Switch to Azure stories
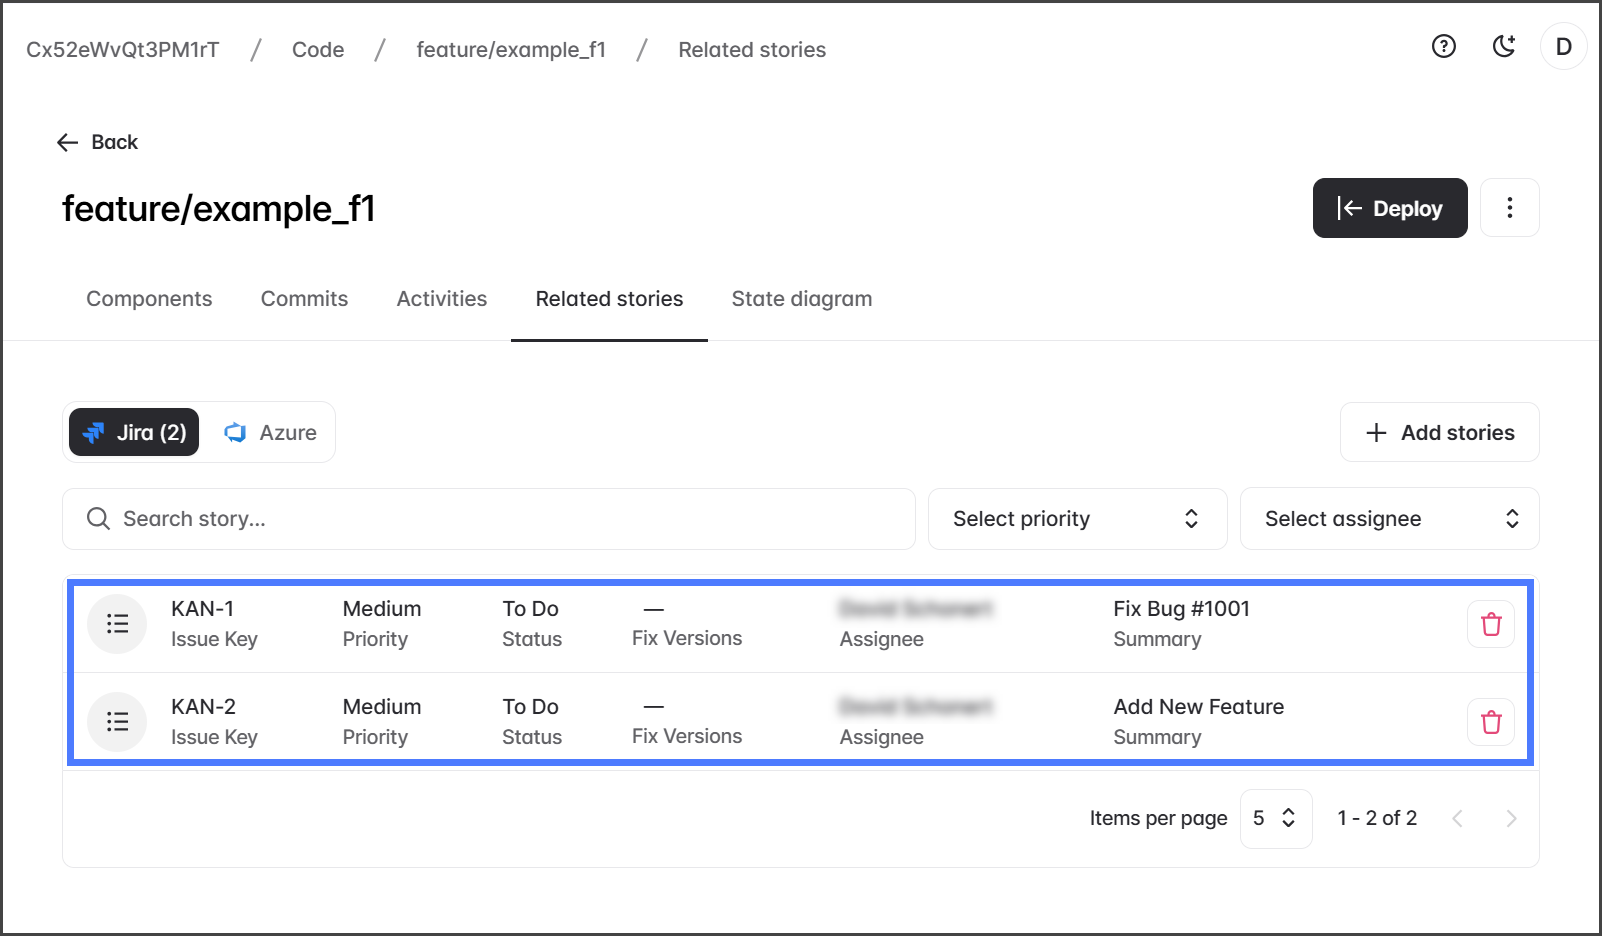Viewport: 1602px width, 936px height. [270, 433]
